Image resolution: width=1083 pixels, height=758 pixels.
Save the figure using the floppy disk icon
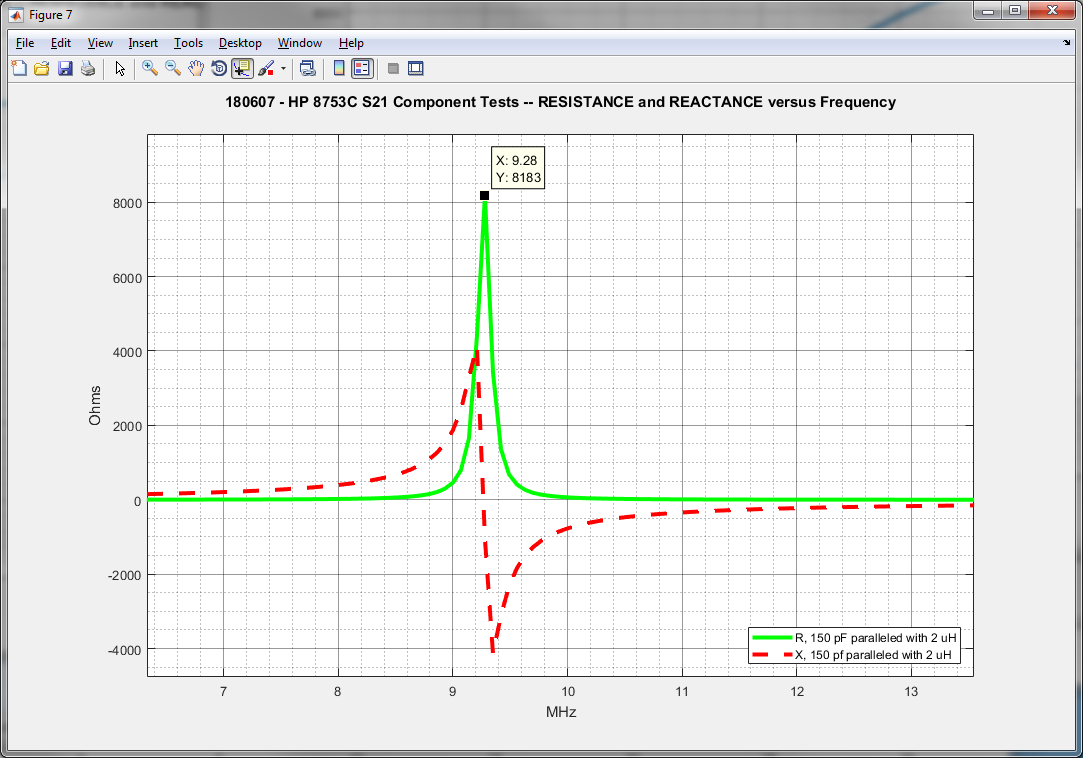[65, 68]
